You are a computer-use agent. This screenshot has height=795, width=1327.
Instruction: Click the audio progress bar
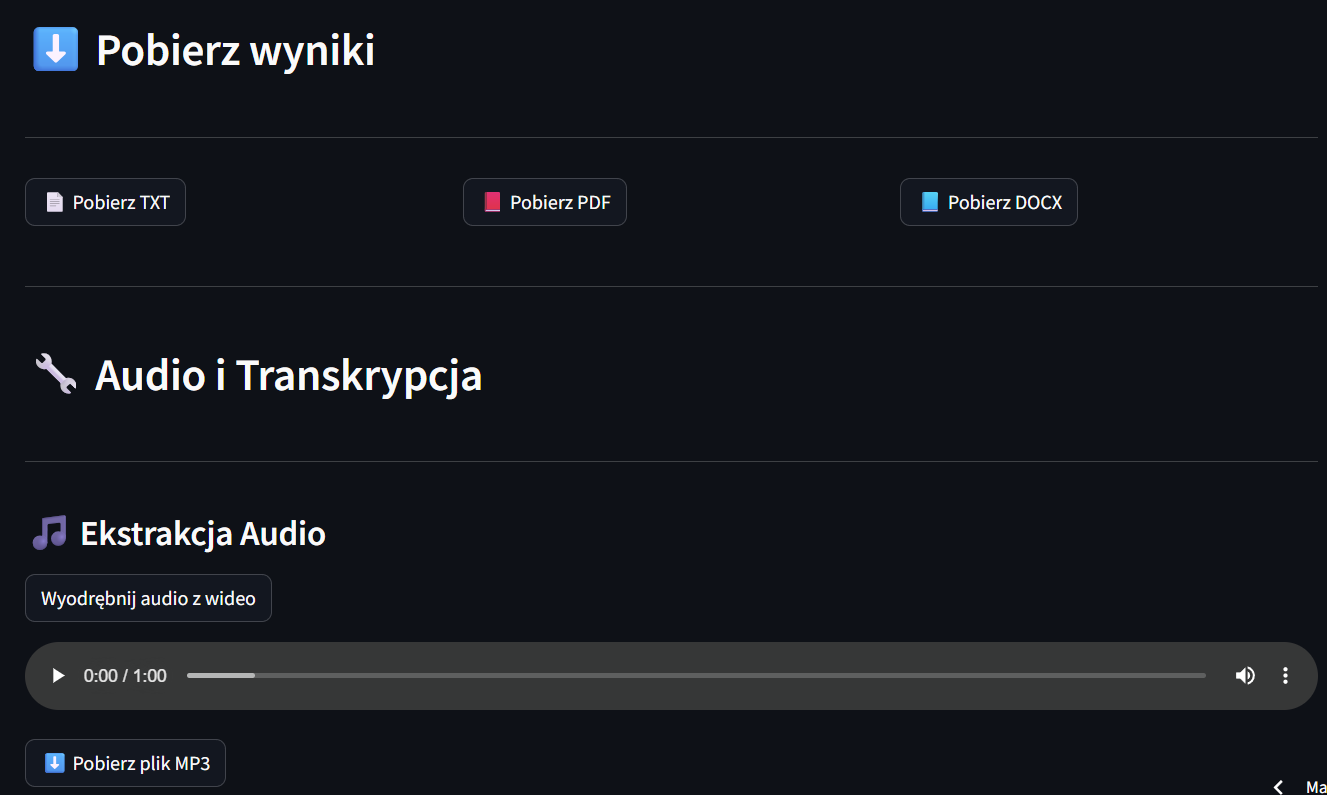click(695, 676)
